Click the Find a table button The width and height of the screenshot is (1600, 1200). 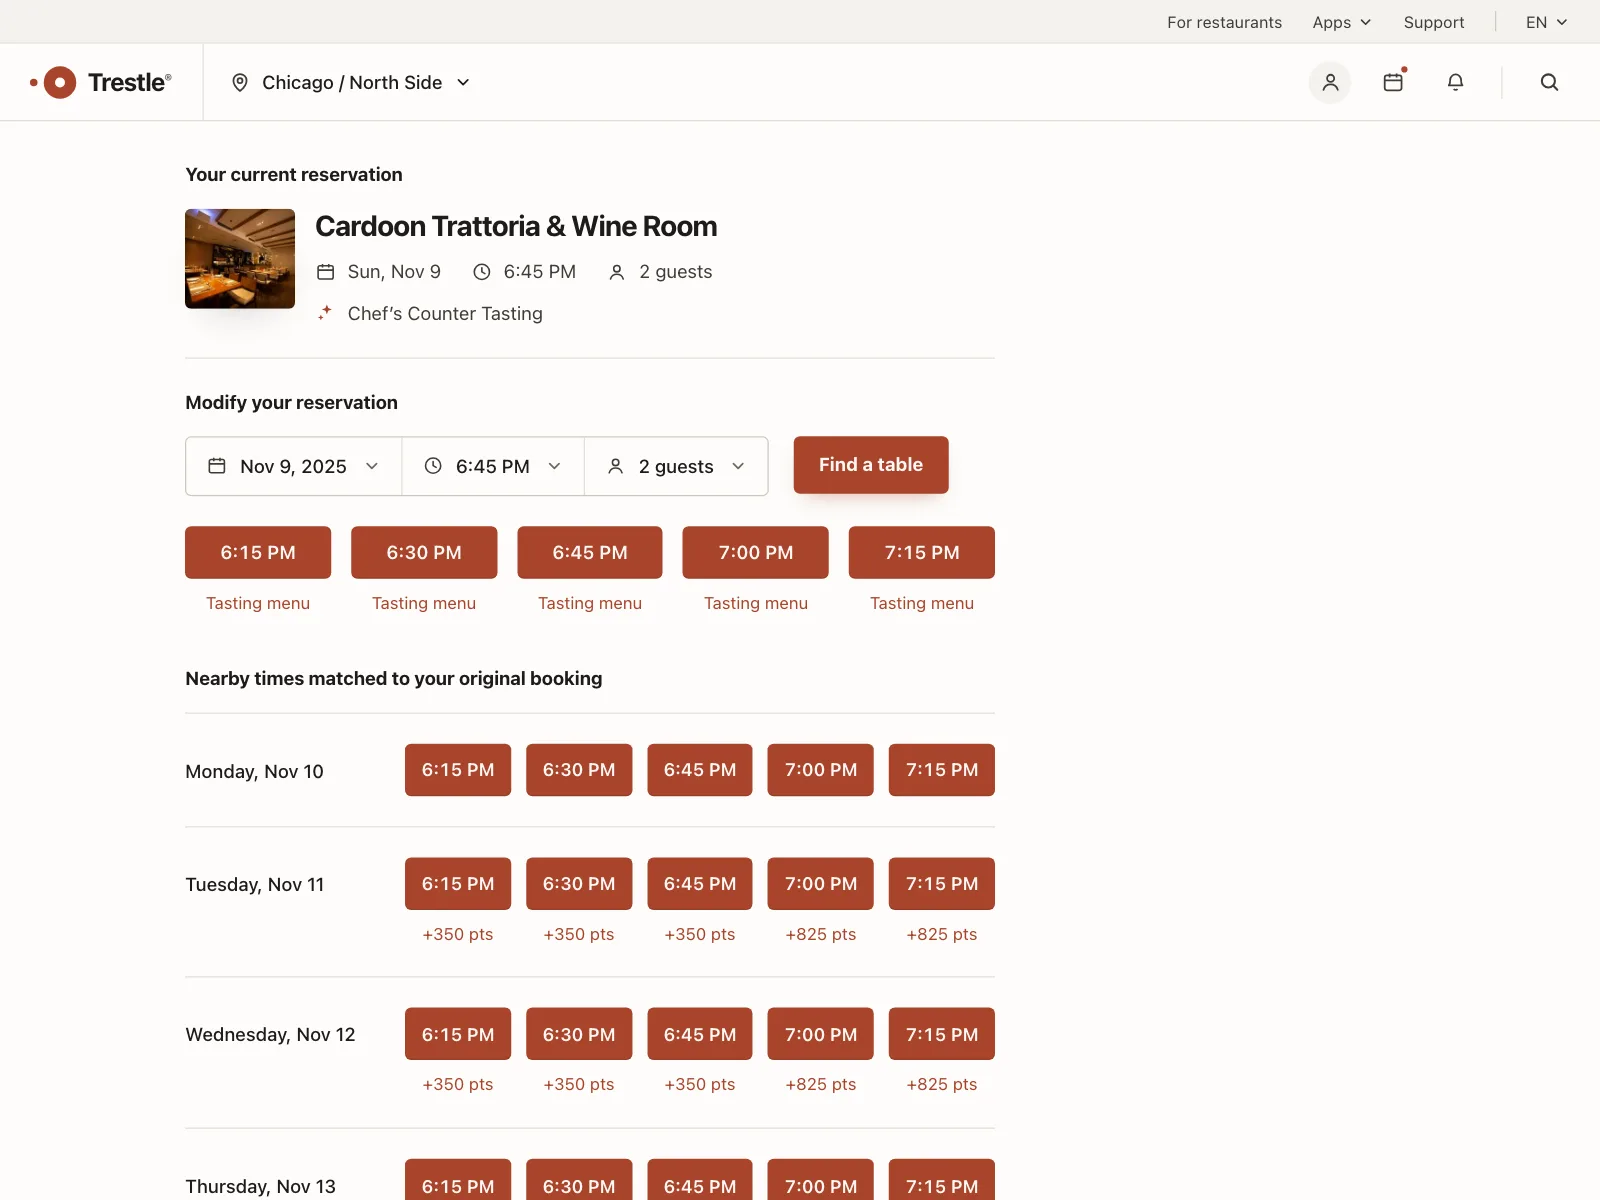coord(871,465)
